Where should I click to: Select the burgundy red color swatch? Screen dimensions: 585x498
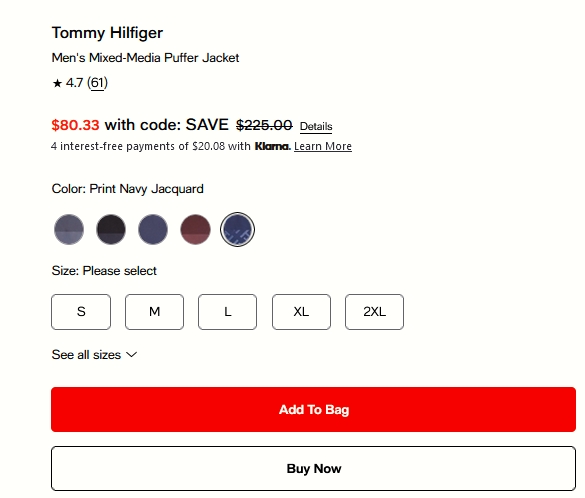[x=195, y=229]
